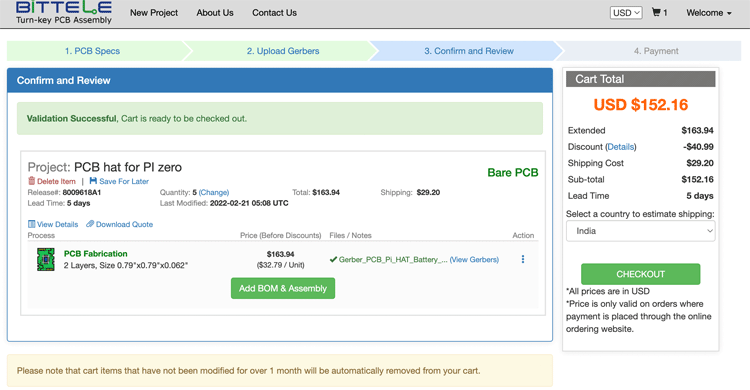Click the paperclip Download Quote icon
Viewport: 750px width, 390px height.
[90, 224]
